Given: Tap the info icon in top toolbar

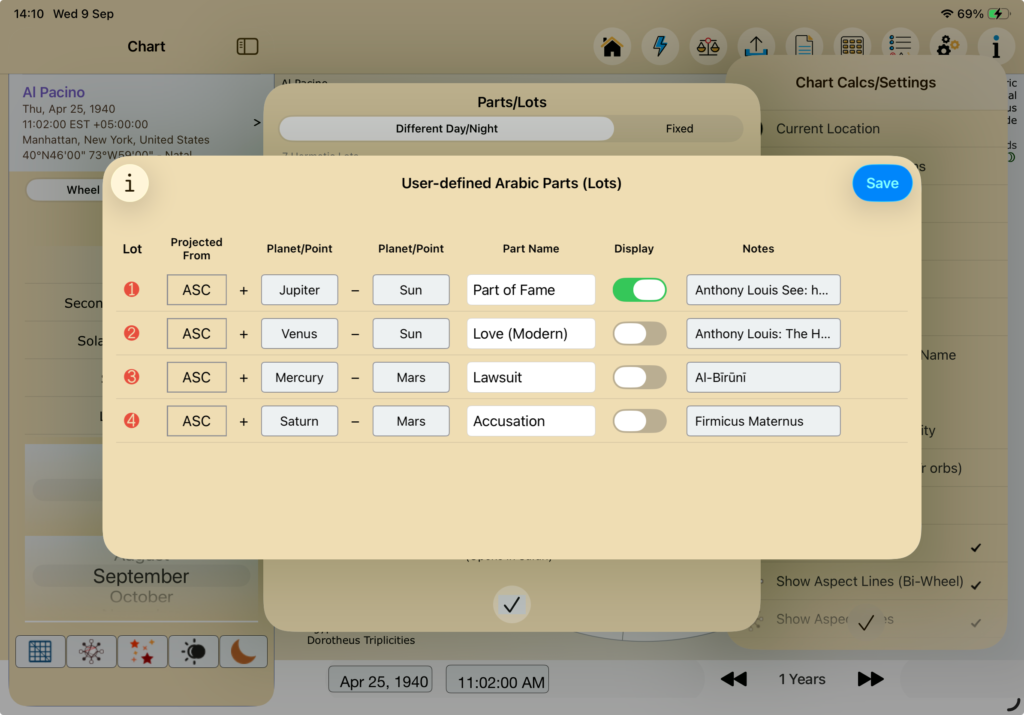Looking at the screenshot, I should pos(996,46).
